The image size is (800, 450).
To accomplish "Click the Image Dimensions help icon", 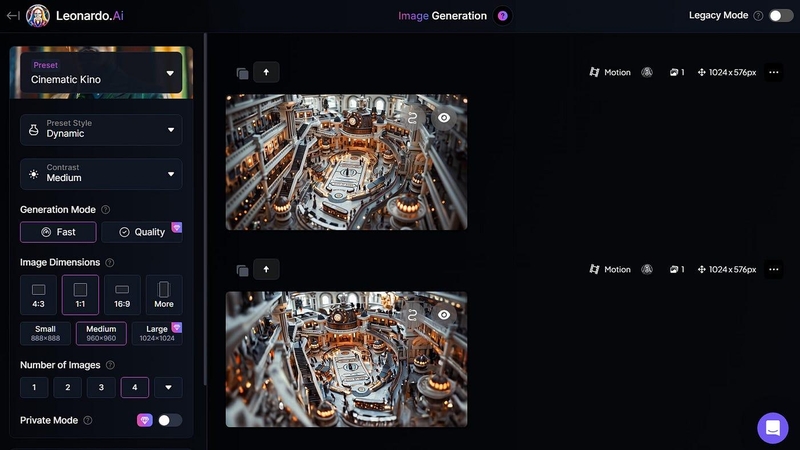I will pos(110,263).
